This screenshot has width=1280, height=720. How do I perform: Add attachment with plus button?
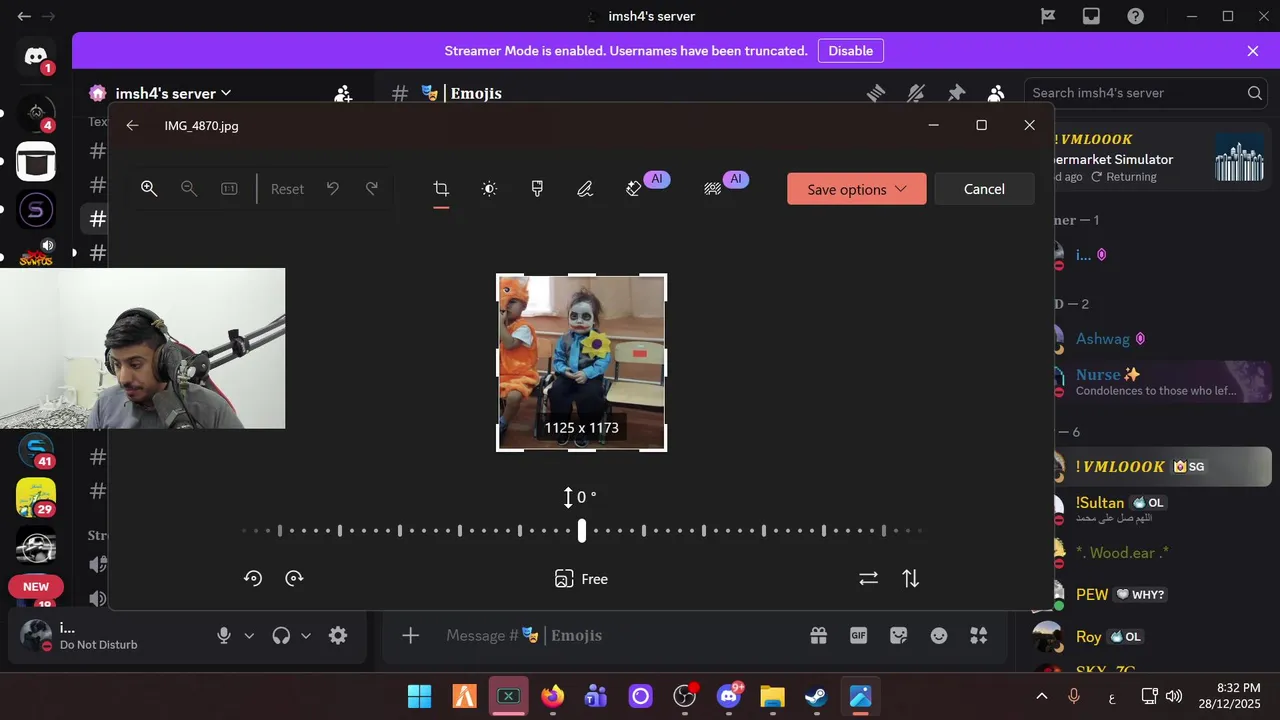coord(410,635)
